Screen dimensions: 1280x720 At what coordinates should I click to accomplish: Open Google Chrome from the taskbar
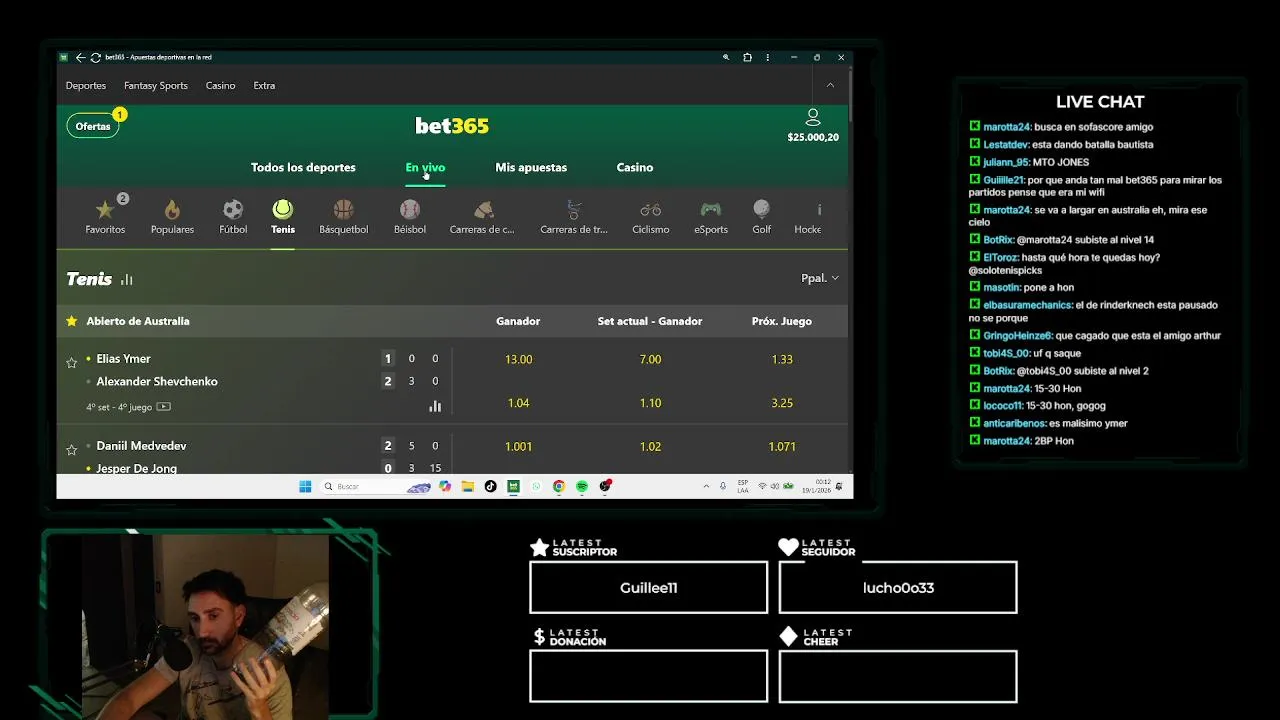tap(559, 487)
